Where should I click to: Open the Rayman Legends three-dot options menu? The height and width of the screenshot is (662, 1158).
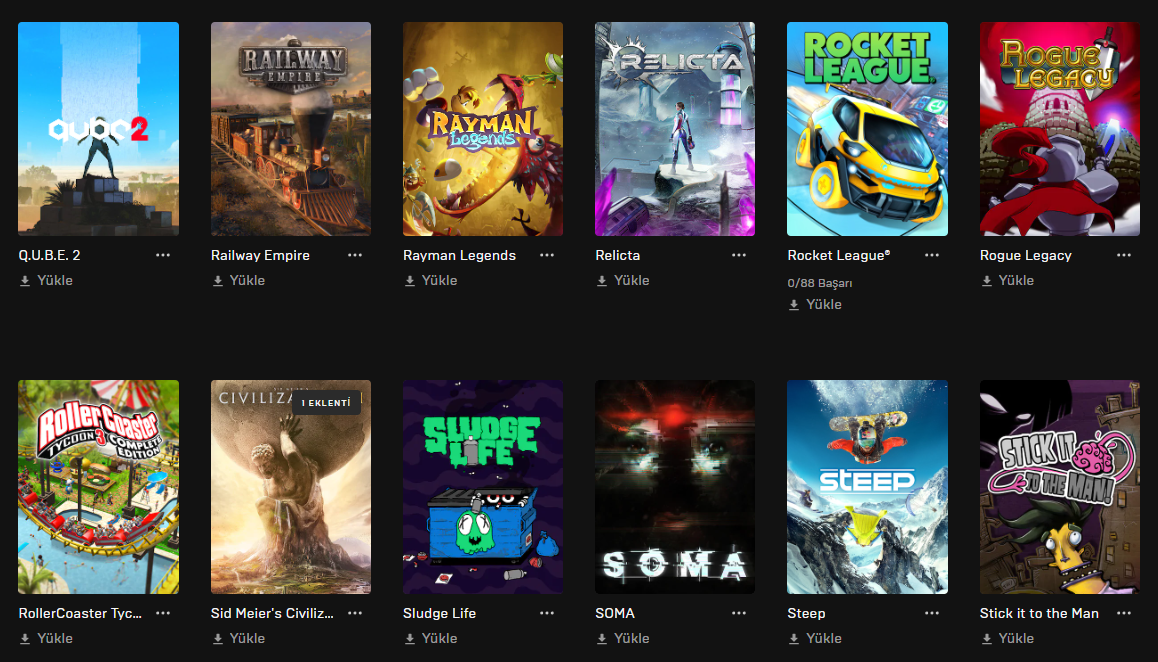click(x=547, y=255)
